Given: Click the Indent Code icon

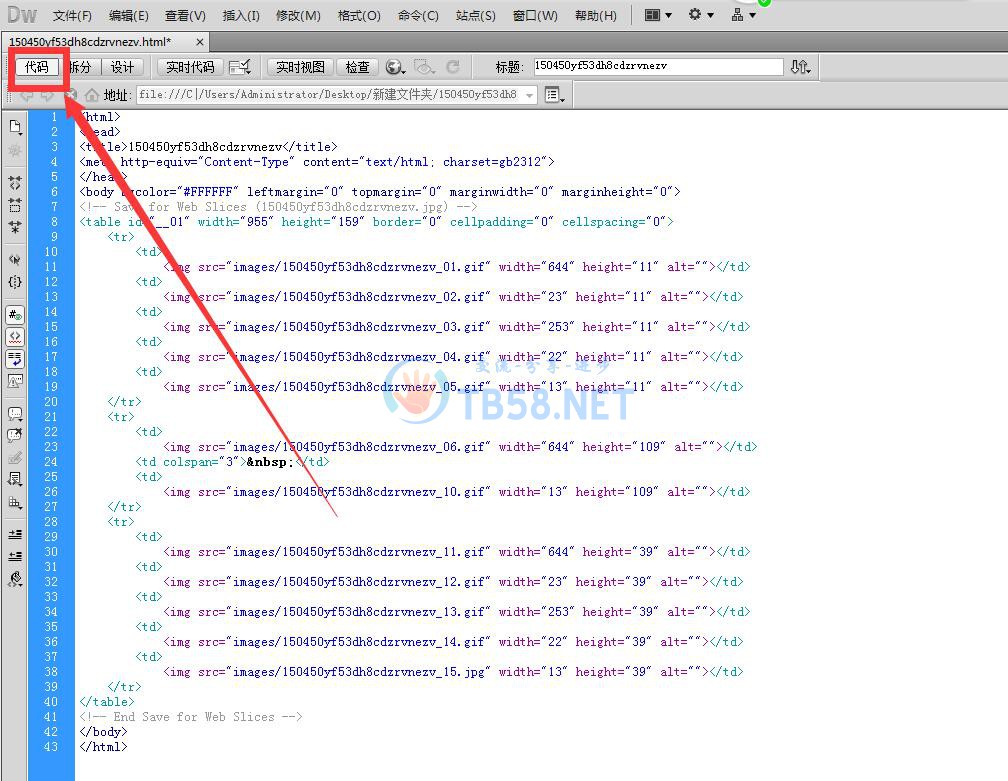Looking at the screenshot, I should click(15, 534).
